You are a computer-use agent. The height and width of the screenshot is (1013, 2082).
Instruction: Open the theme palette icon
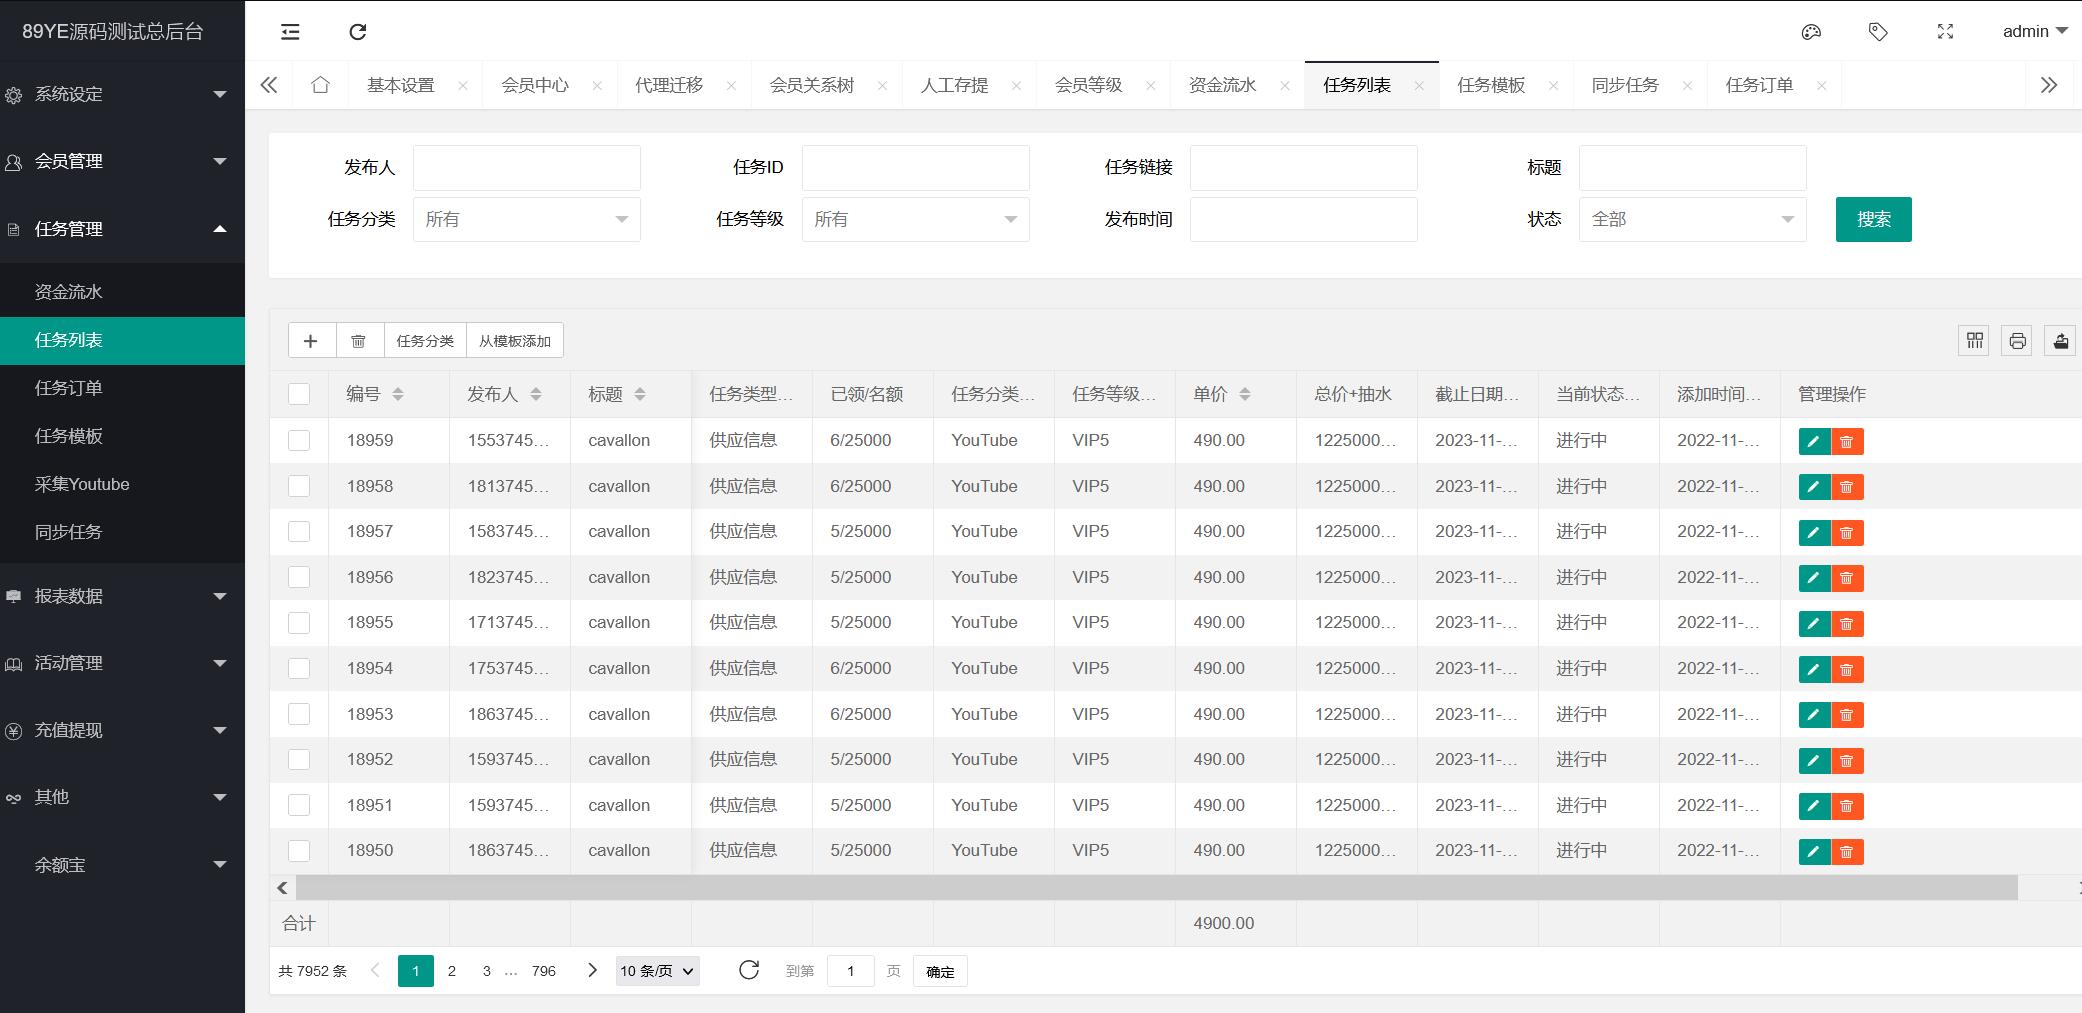tap(1811, 32)
